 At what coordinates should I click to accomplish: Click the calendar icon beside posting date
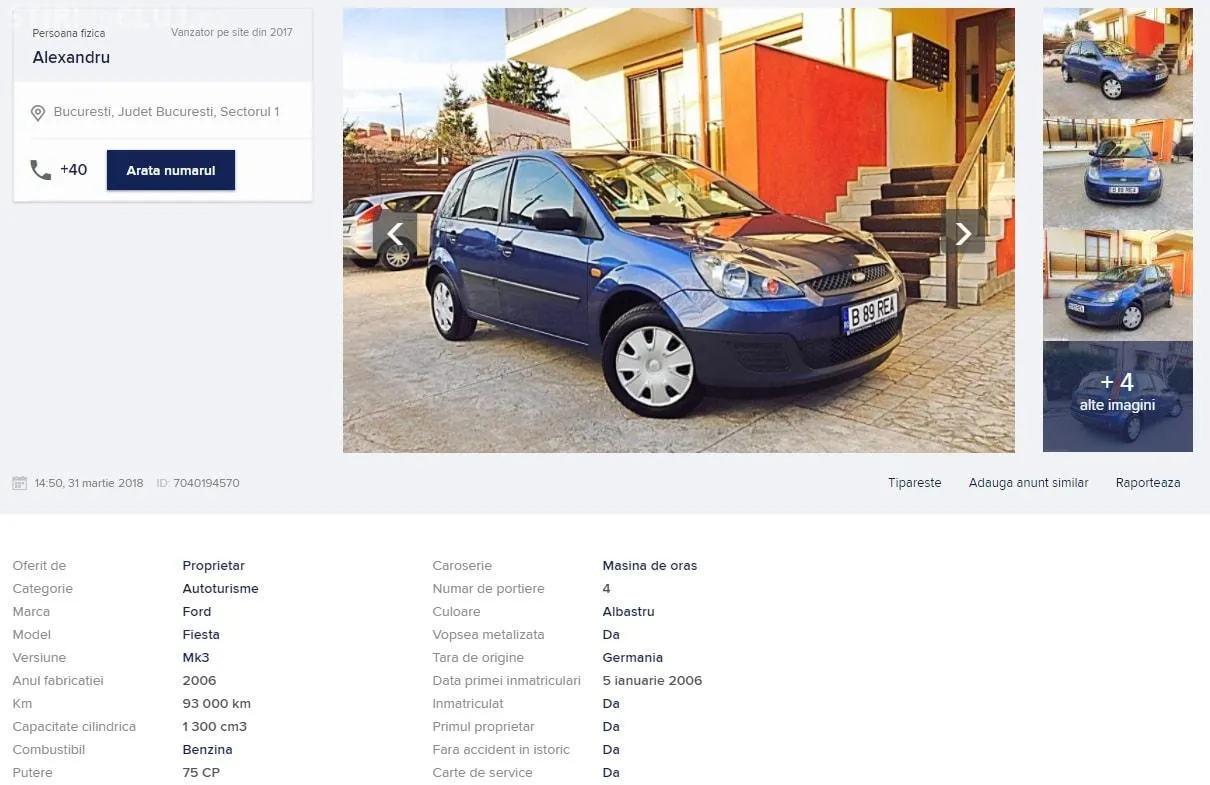click(20, 483)
